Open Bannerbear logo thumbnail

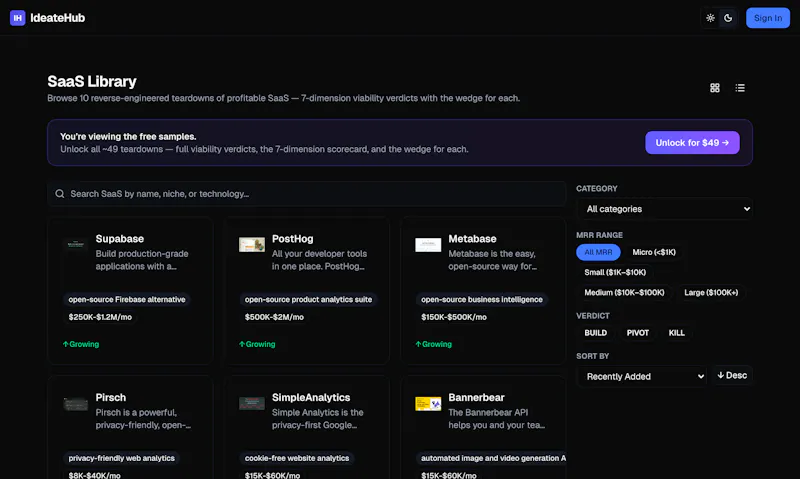428,404
